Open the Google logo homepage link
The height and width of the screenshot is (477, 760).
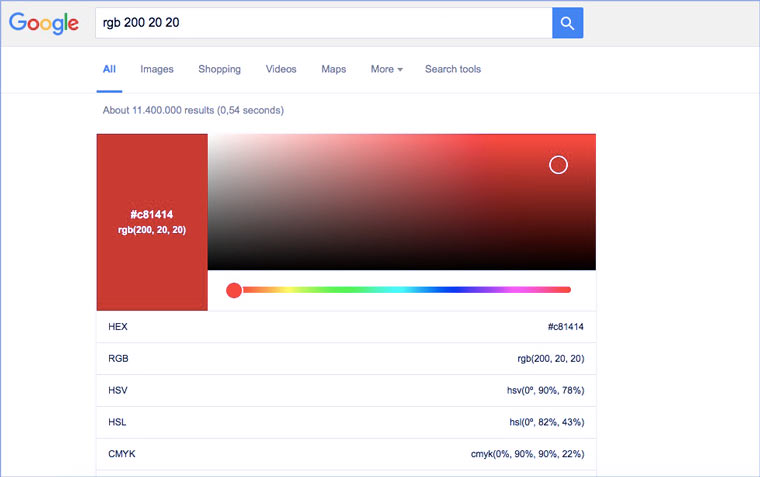[44, 23]
